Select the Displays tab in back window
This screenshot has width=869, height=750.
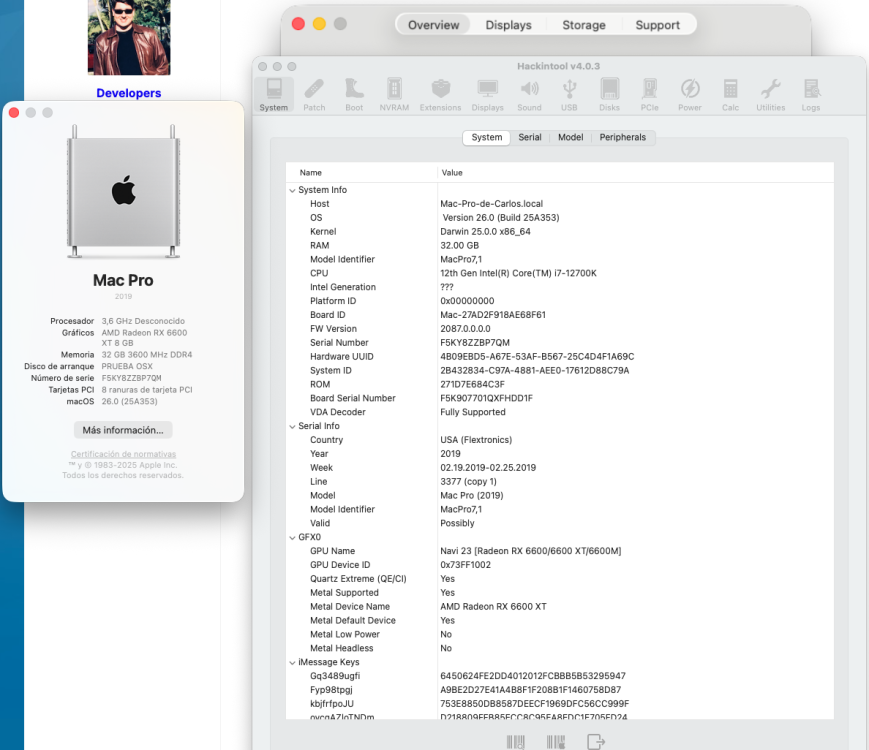(x=508, y=25)
